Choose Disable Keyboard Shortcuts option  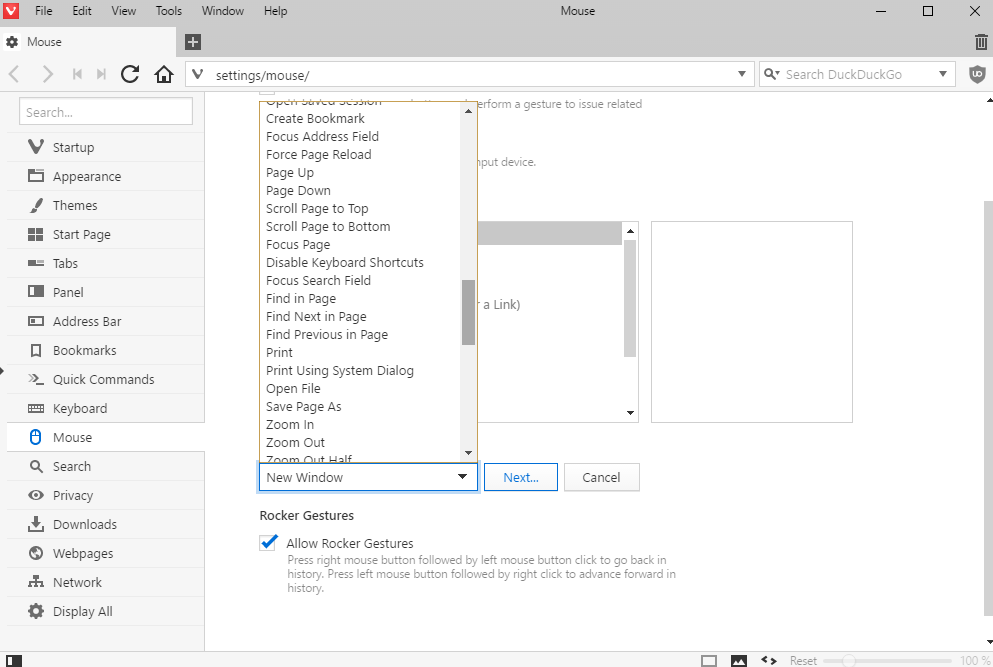coord(360,262)
